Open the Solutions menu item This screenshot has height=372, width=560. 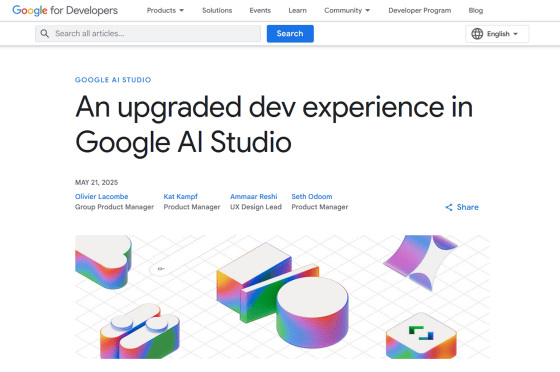217,10
